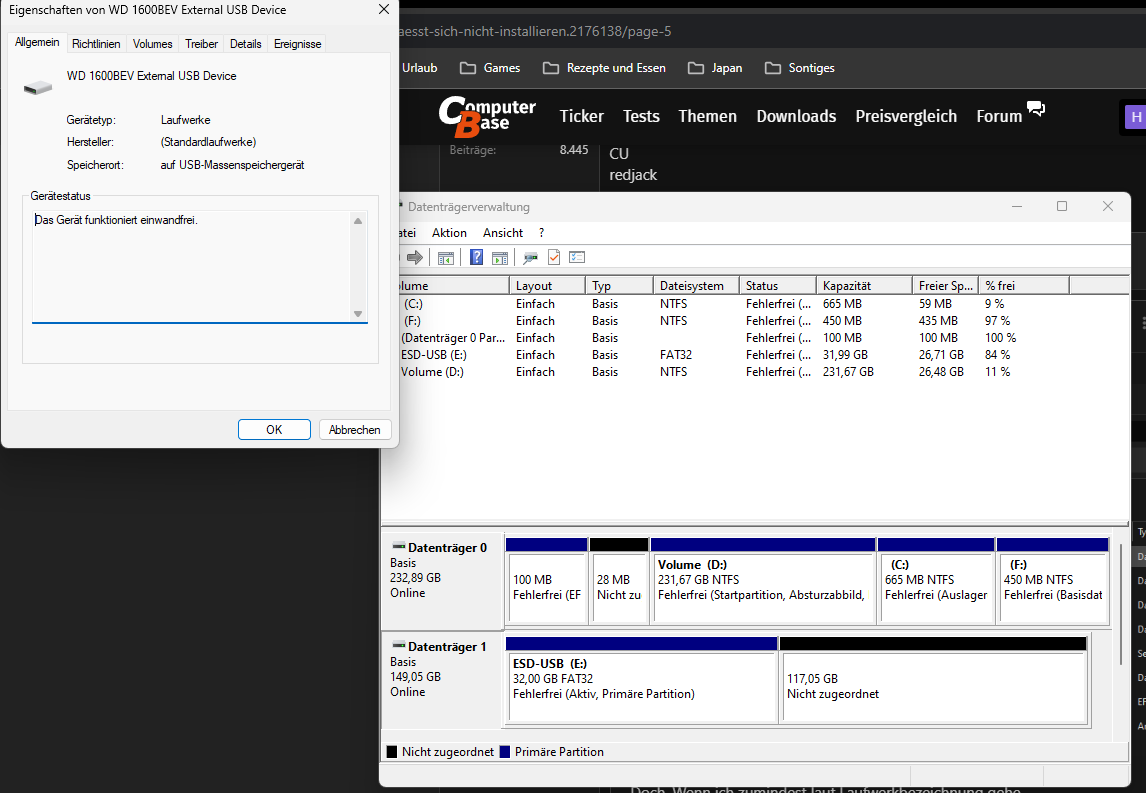This screenshot has width=1146, height=793.
Task: Select the 100 MB EFI partition block
Action: 547,582
